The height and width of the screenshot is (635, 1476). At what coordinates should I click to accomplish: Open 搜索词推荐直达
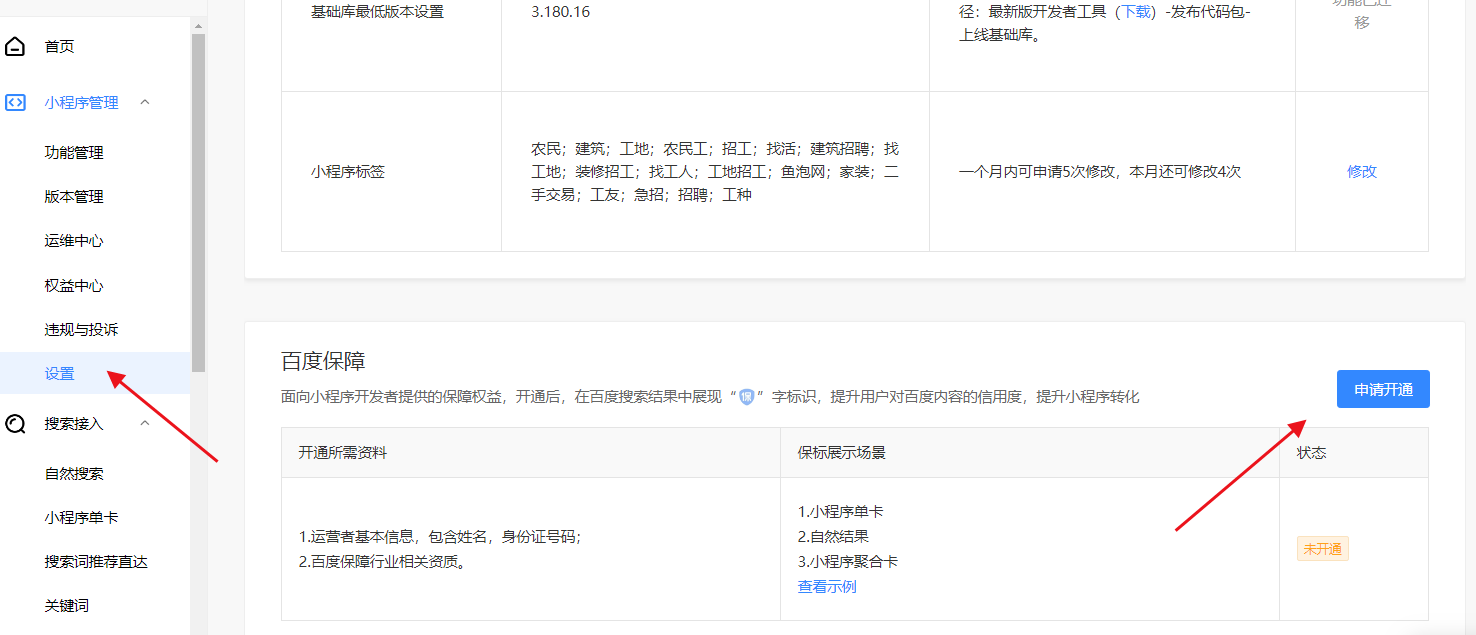[96, 562]
